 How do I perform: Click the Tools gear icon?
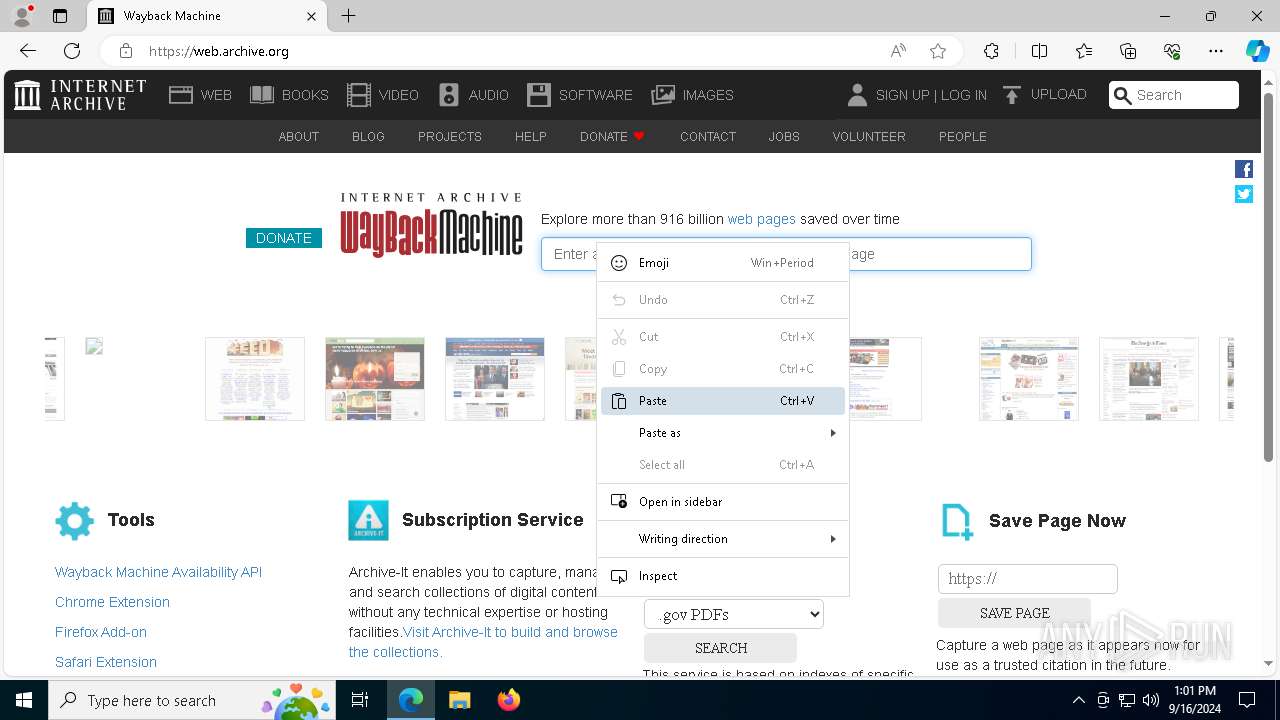tap(74, 521)
